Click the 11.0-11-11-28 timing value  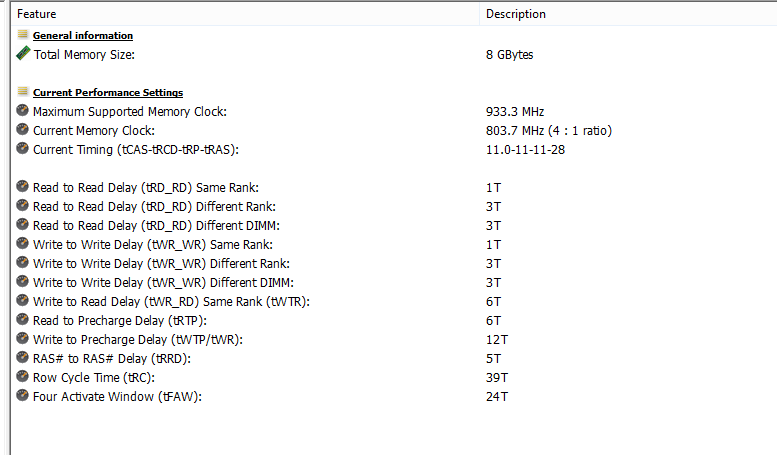(525, 150)
